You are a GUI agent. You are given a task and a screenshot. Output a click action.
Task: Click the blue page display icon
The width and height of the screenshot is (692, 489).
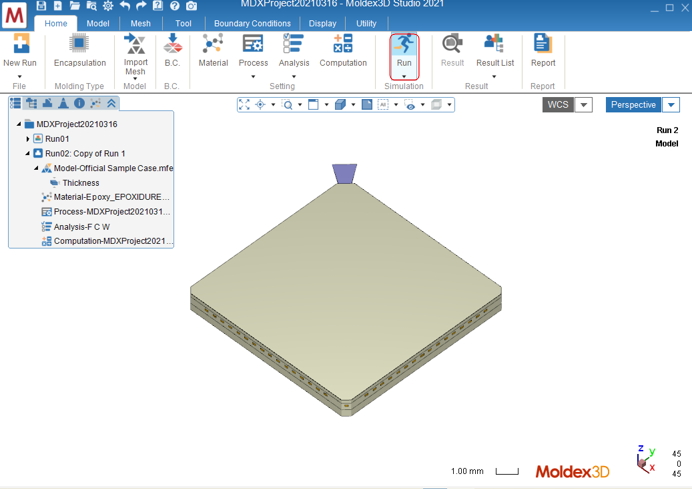pos(366,105)
